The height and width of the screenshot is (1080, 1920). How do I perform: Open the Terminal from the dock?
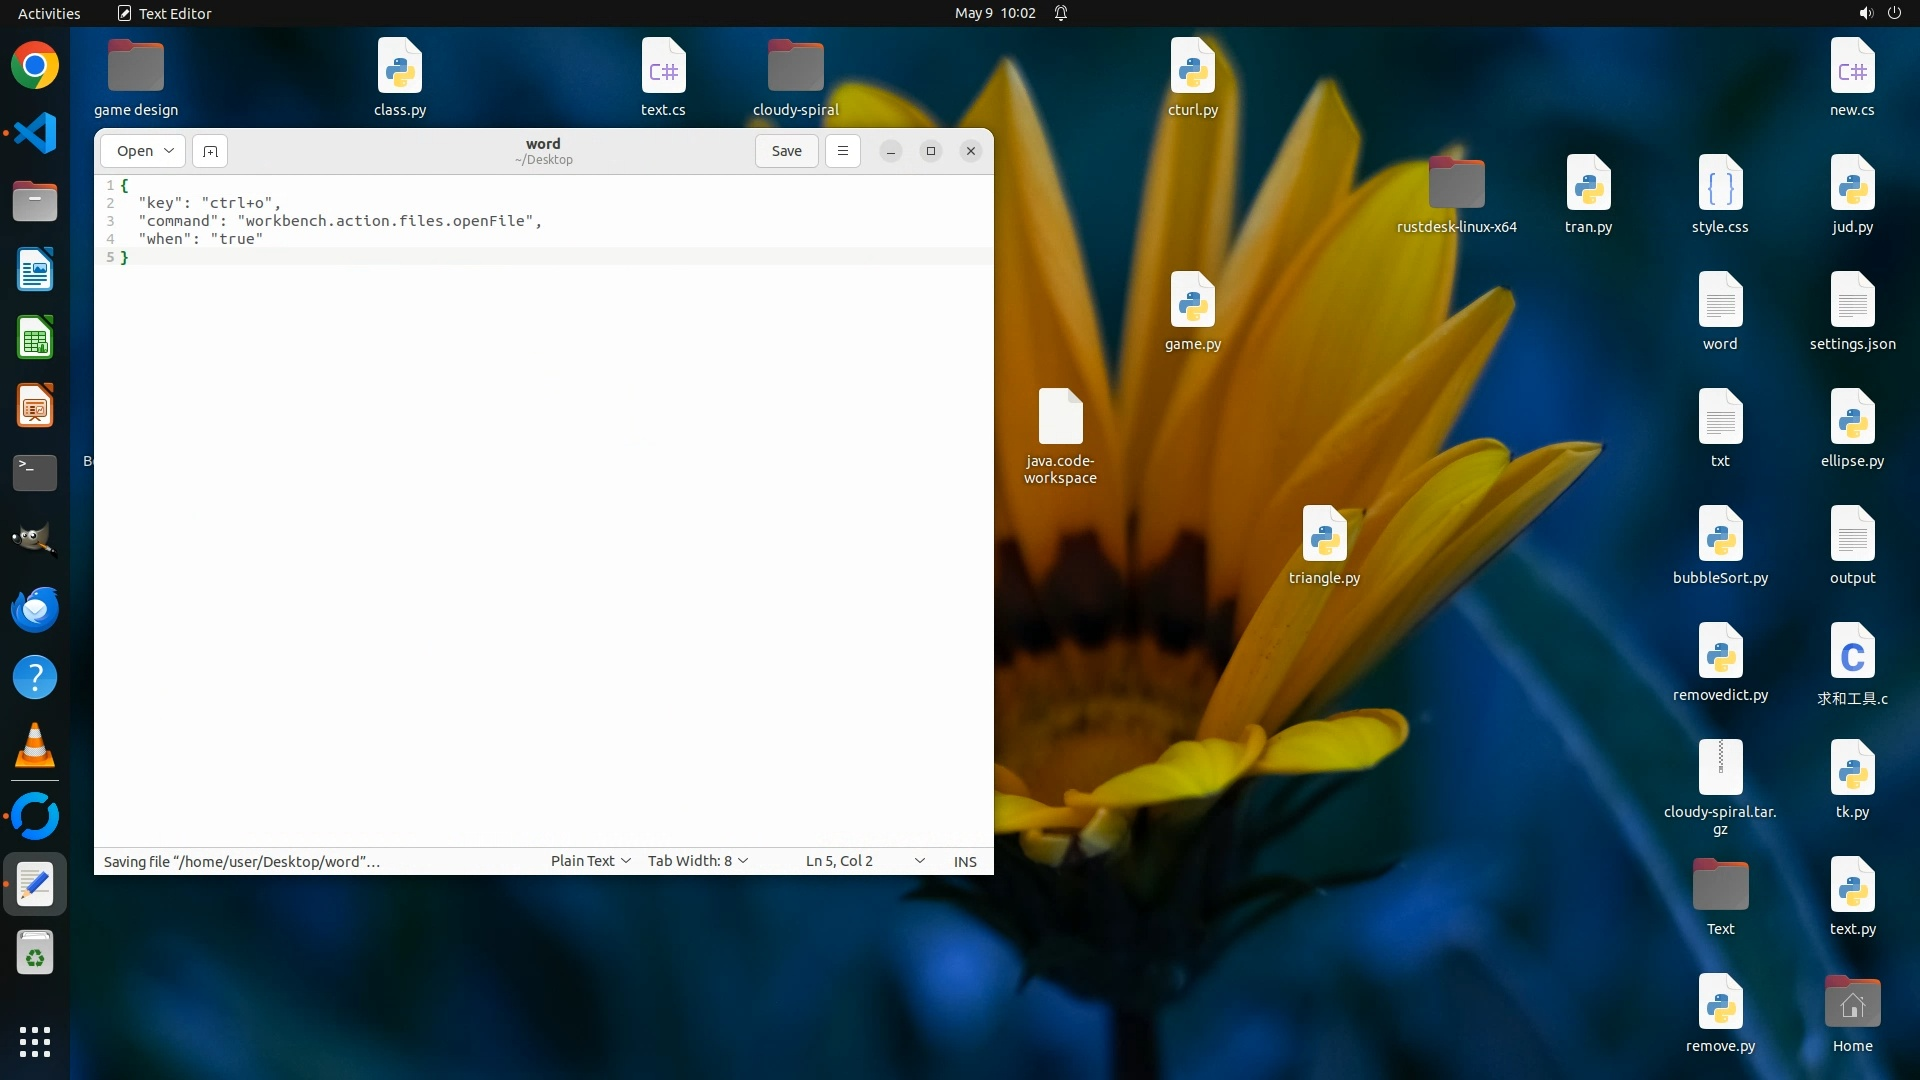pos(35,472)
